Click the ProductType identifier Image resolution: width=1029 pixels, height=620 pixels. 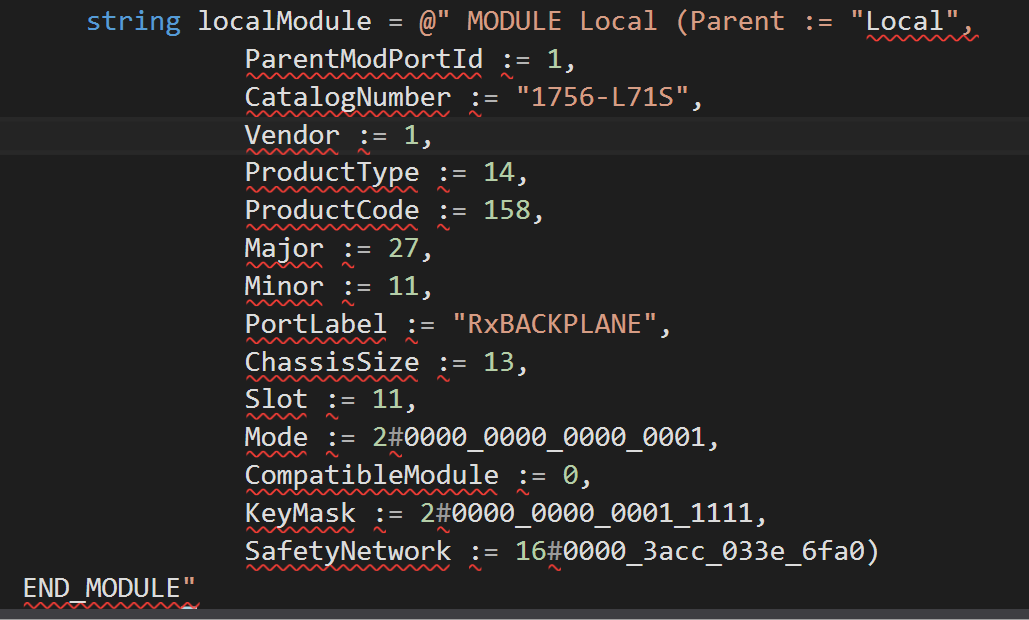point(332,173)
